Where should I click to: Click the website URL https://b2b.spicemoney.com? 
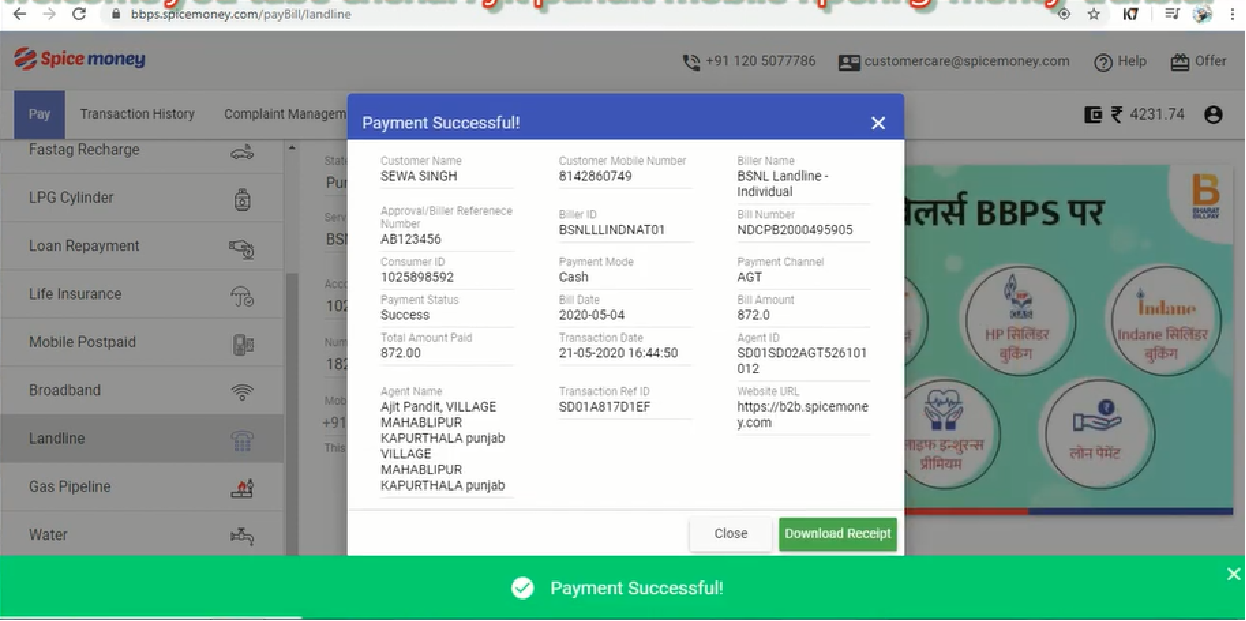click(x=803, y=415)
